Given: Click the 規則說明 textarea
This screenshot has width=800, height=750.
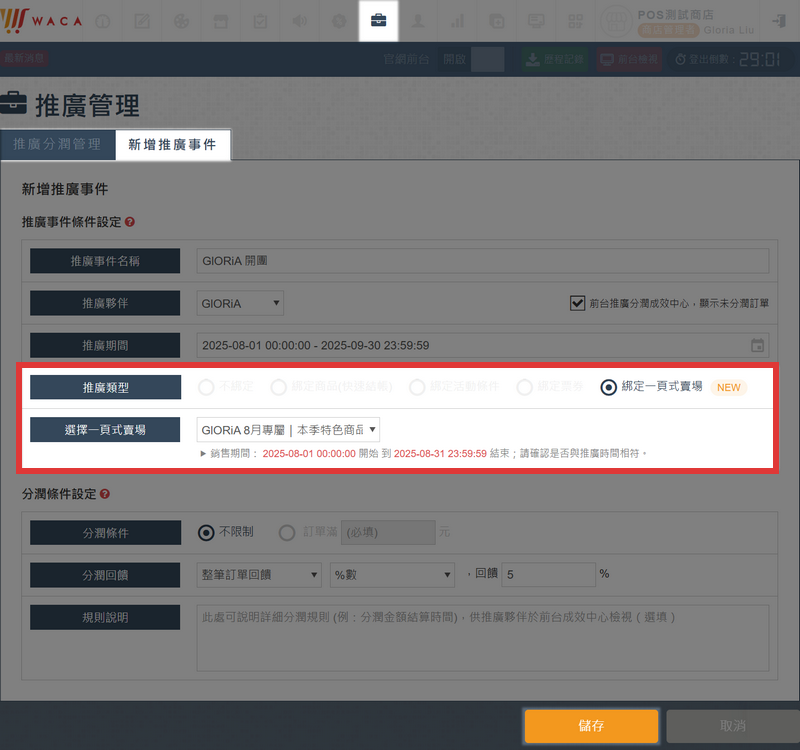Looking at the screenshot, I should point(483,638).
